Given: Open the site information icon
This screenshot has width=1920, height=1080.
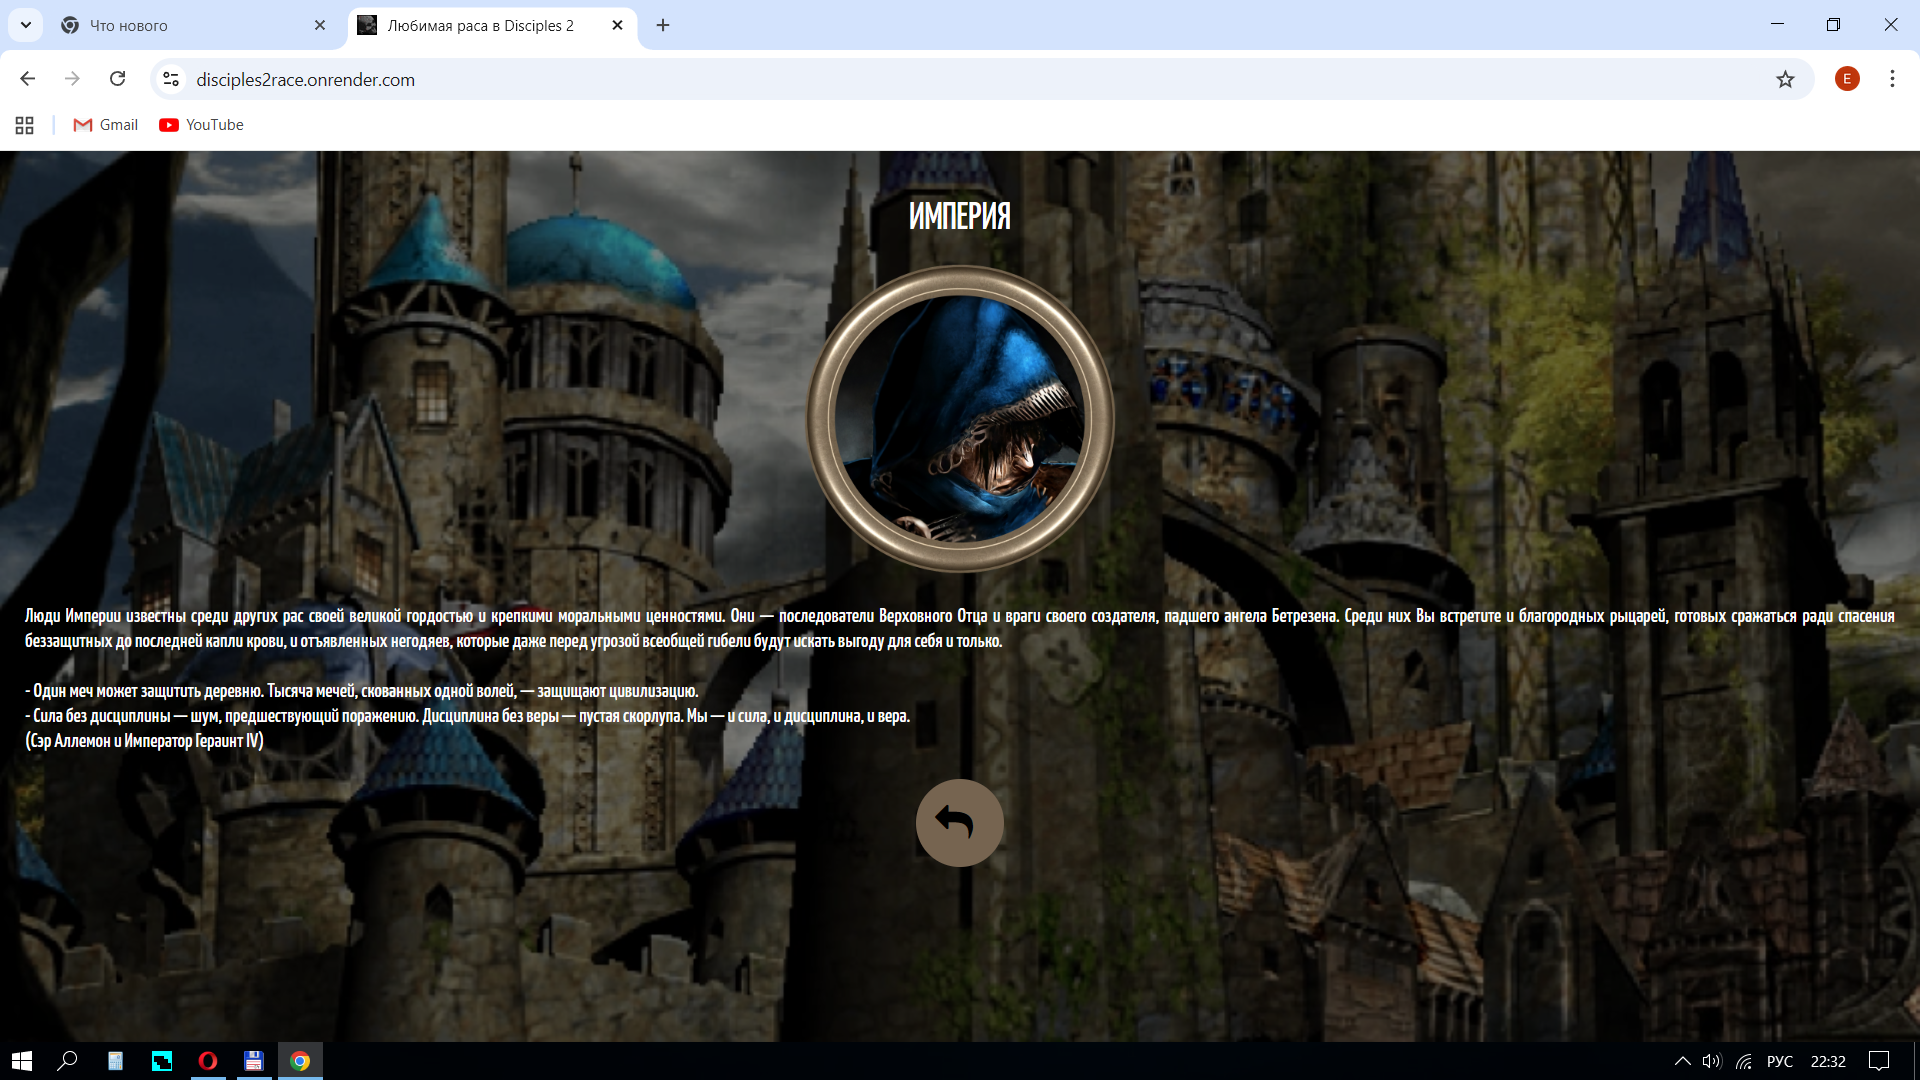Looking at the screenshot, I should pyautogui.click(x=171, y=79).
